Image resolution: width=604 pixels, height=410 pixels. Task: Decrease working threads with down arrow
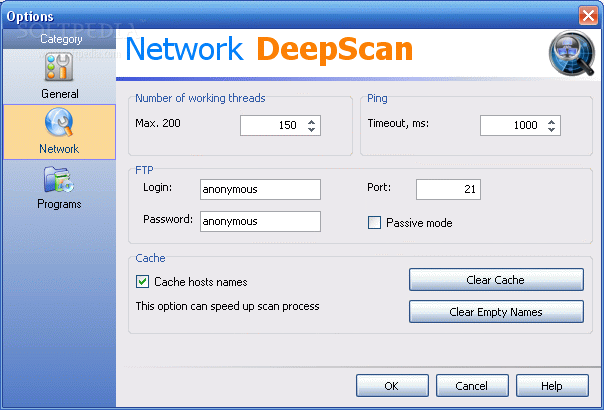point(311,130)
